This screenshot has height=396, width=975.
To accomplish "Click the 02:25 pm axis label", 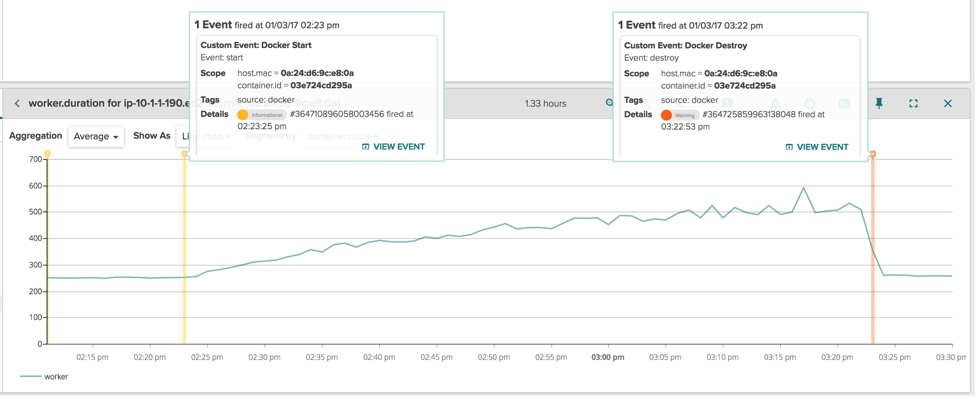I will [207, 357].
